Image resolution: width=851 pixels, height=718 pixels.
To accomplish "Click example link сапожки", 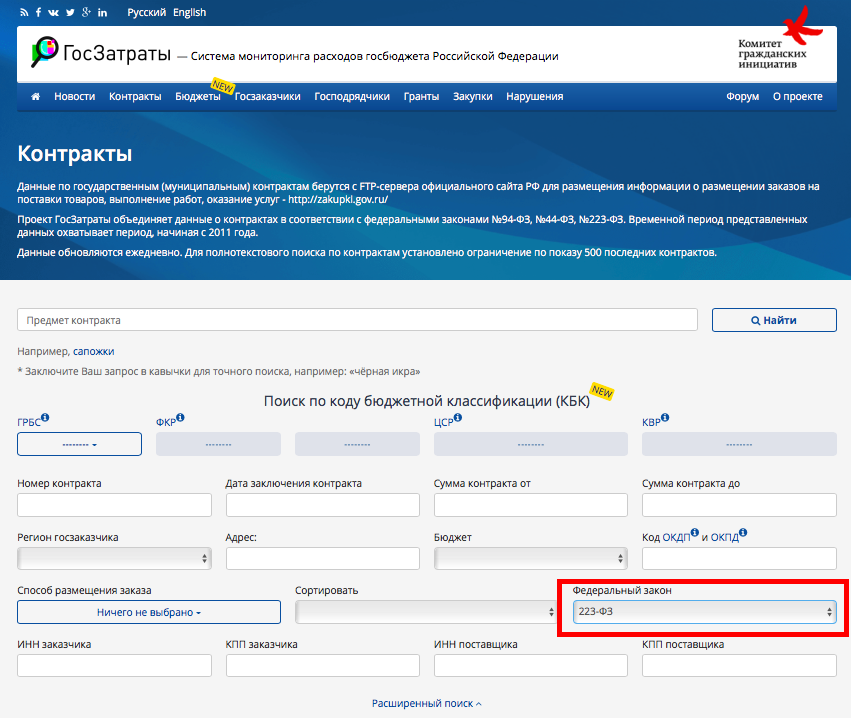I will pyautogui.click(x=93, y=351).
